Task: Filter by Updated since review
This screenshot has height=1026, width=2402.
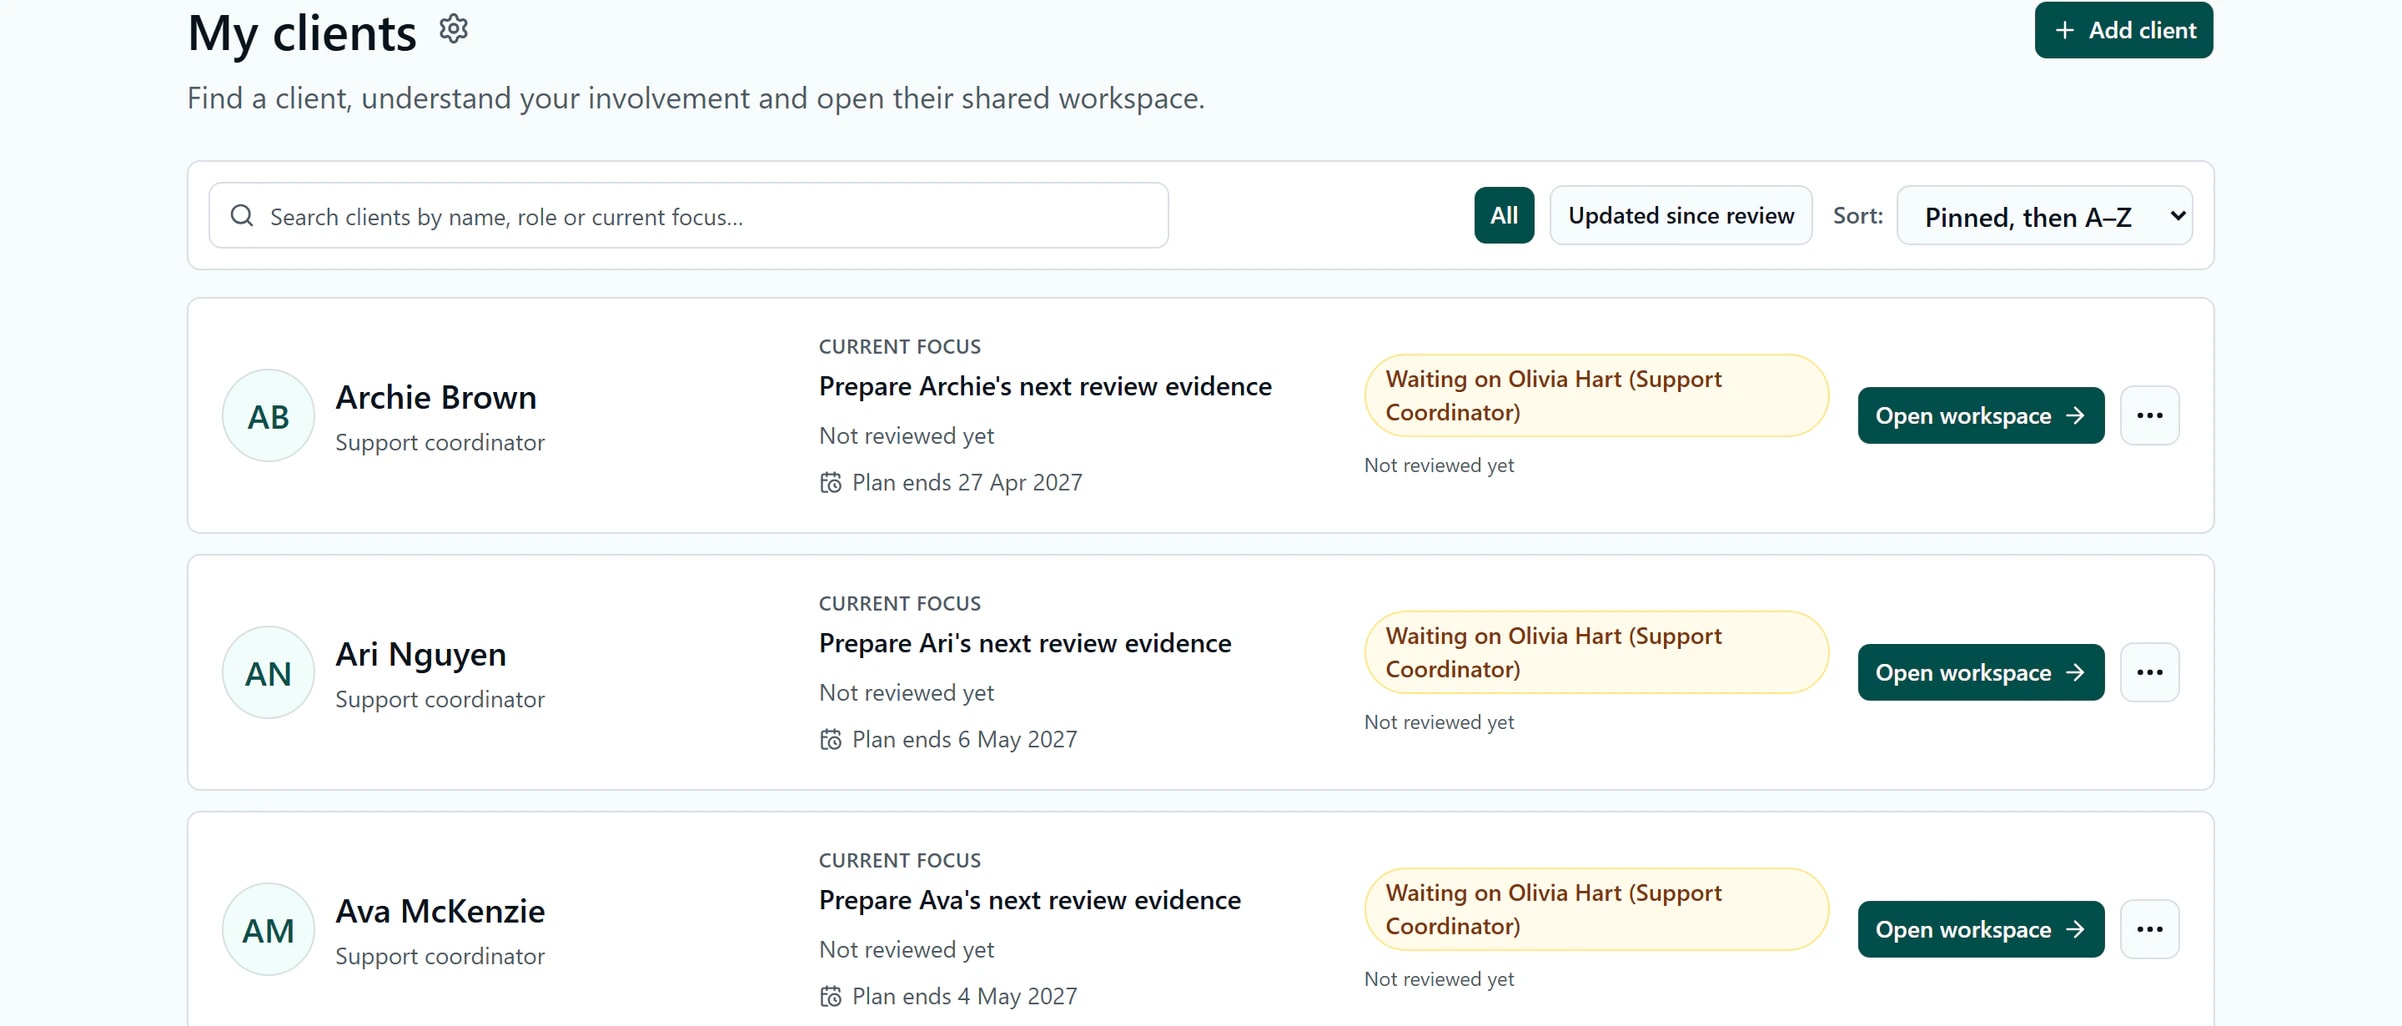Action: [x=1681, y=215]
